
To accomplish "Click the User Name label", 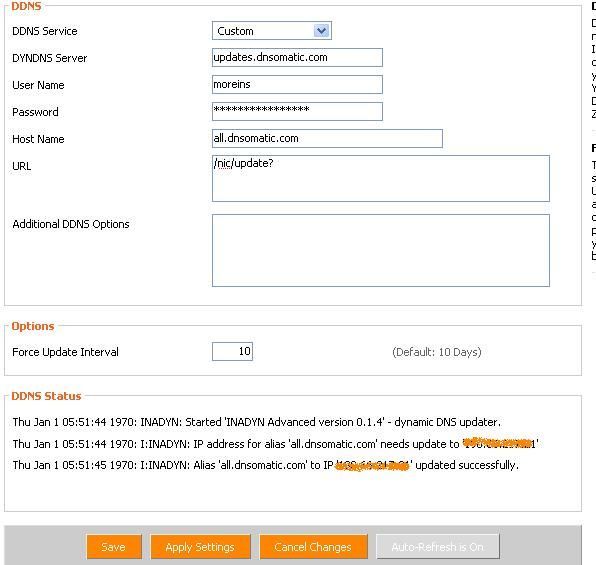I will click(x=38, y=85).
